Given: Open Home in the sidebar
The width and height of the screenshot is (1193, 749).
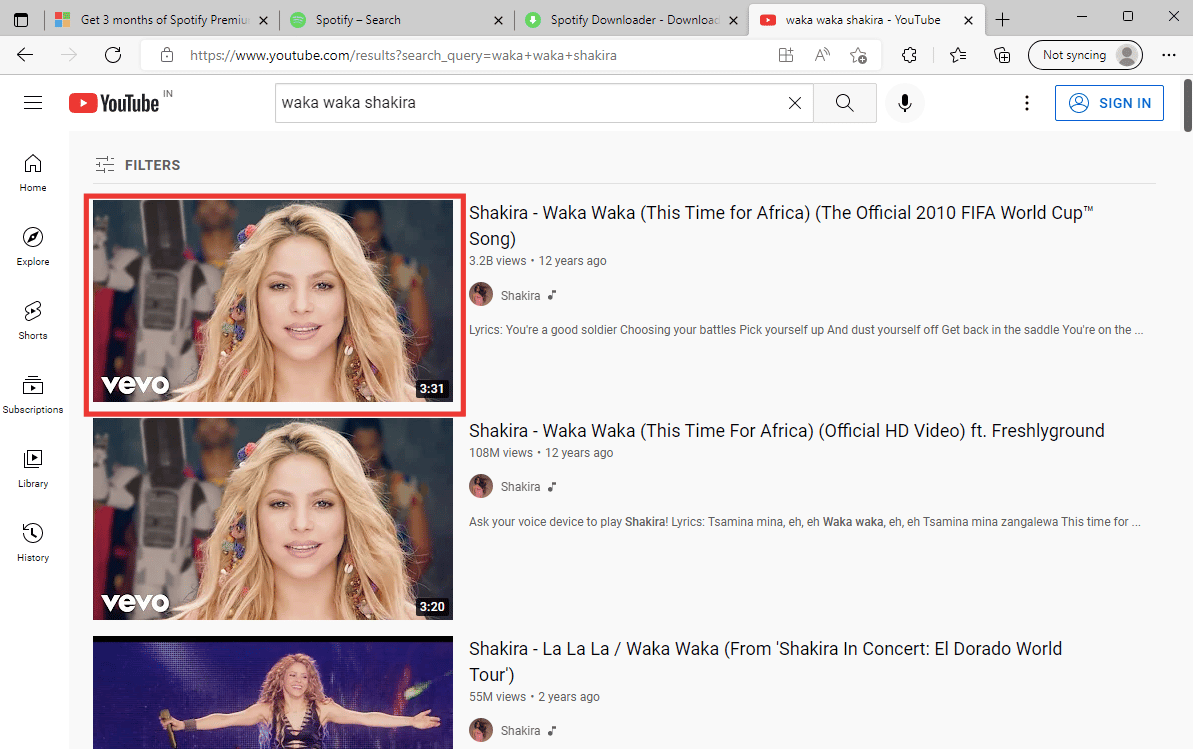Looking at the screenshot, I should [33, 173].
